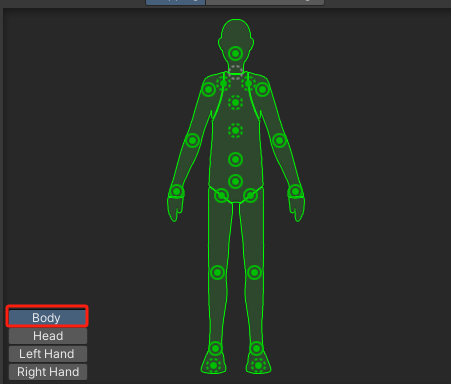Screen dimensions: 451x384
Task: Select the upper leg bone circle on left-side leg
Action: [x=221, y=195]
